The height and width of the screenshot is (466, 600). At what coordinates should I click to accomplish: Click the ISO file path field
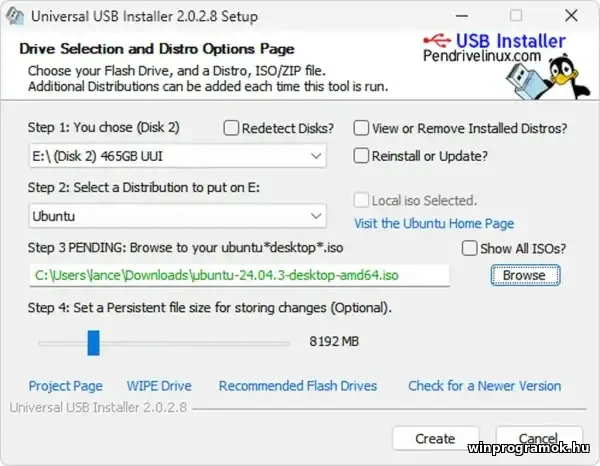point(239,275)
